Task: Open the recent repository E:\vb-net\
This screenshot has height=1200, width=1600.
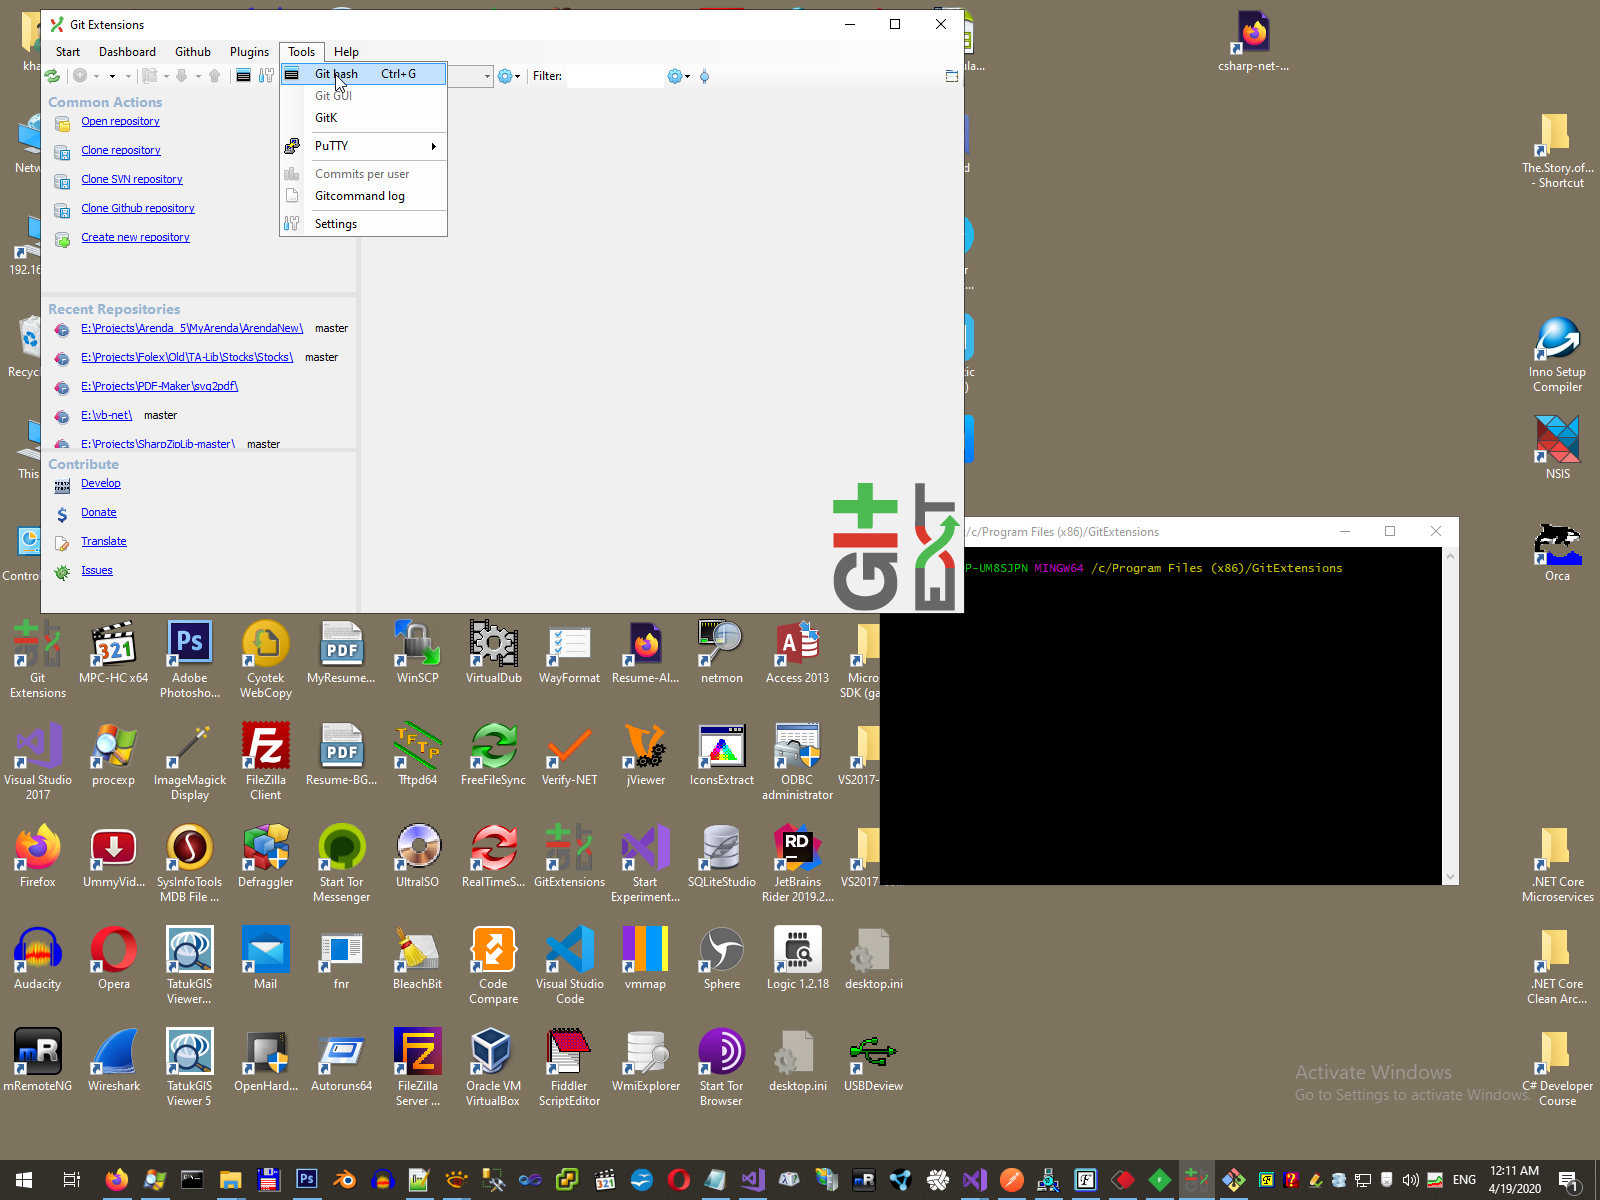Action: pyautogui.click(x=107, y=415)
